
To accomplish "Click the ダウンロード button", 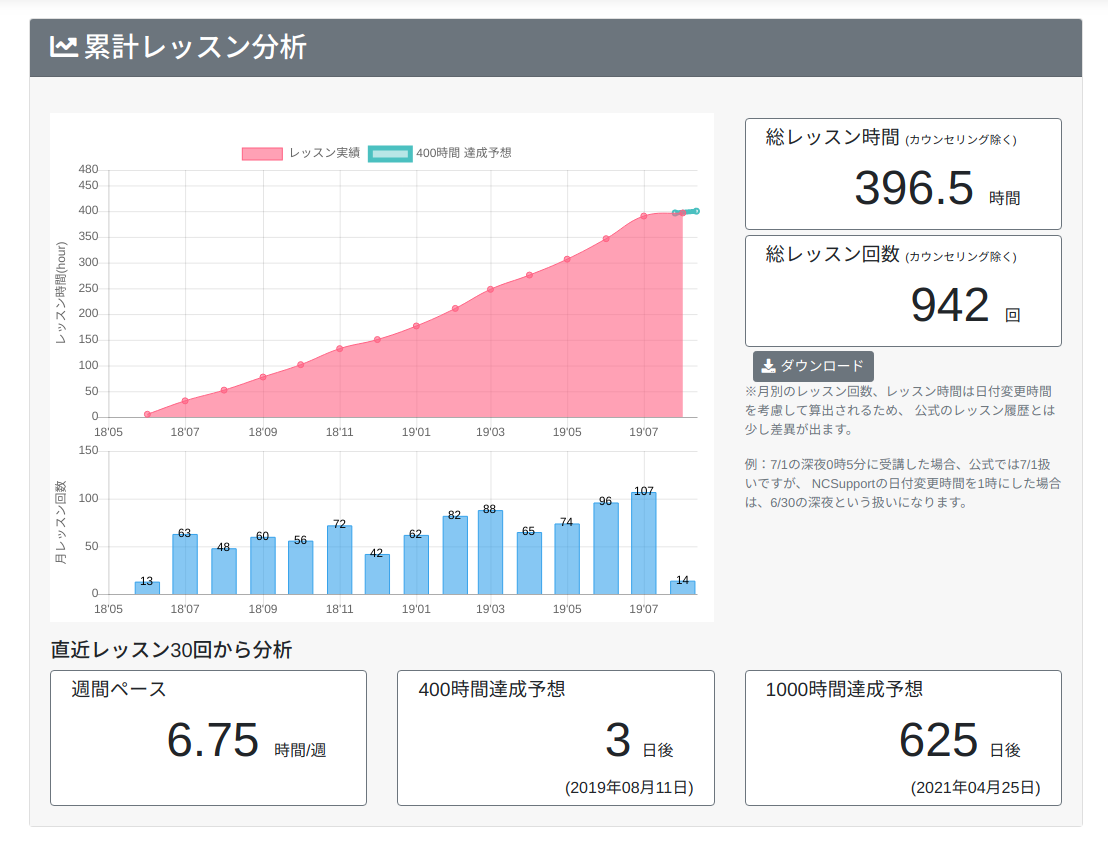I will point(813,366).
